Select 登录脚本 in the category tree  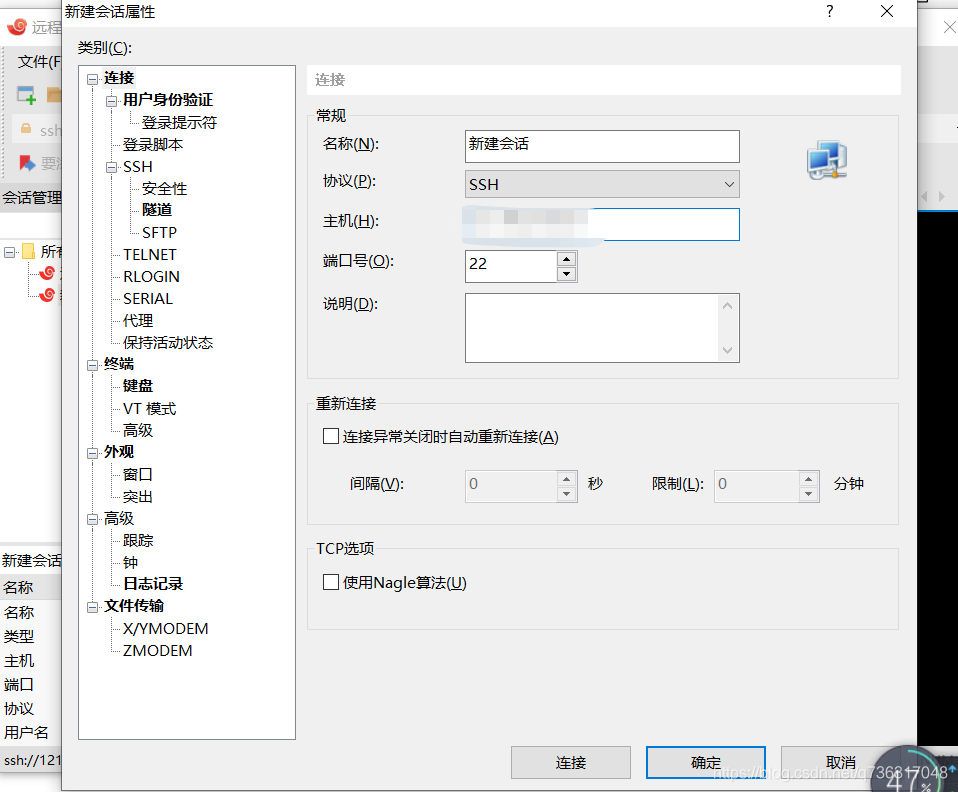click(153, 144)
